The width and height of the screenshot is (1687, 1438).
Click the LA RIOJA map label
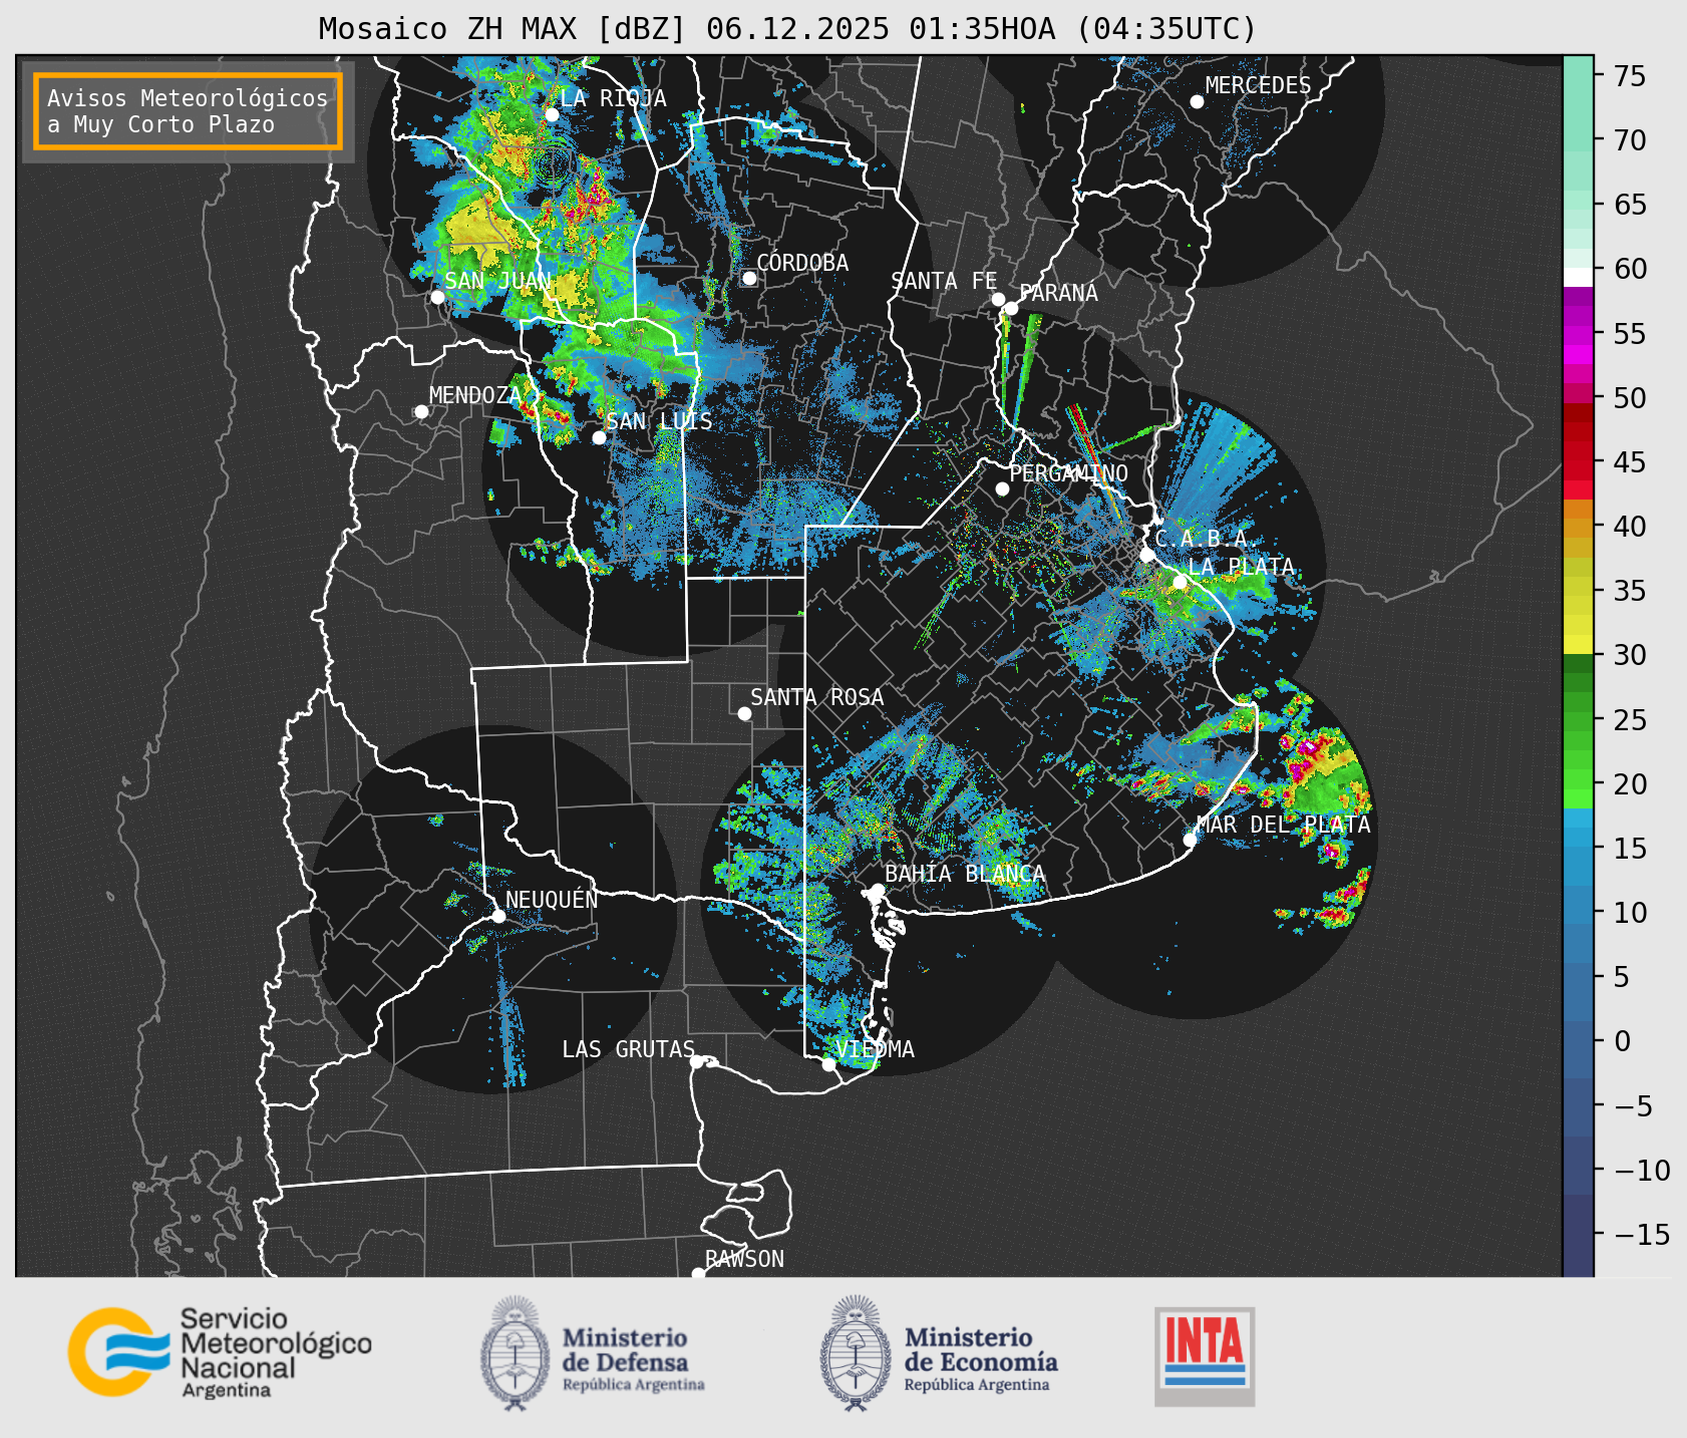click(613, 98)
